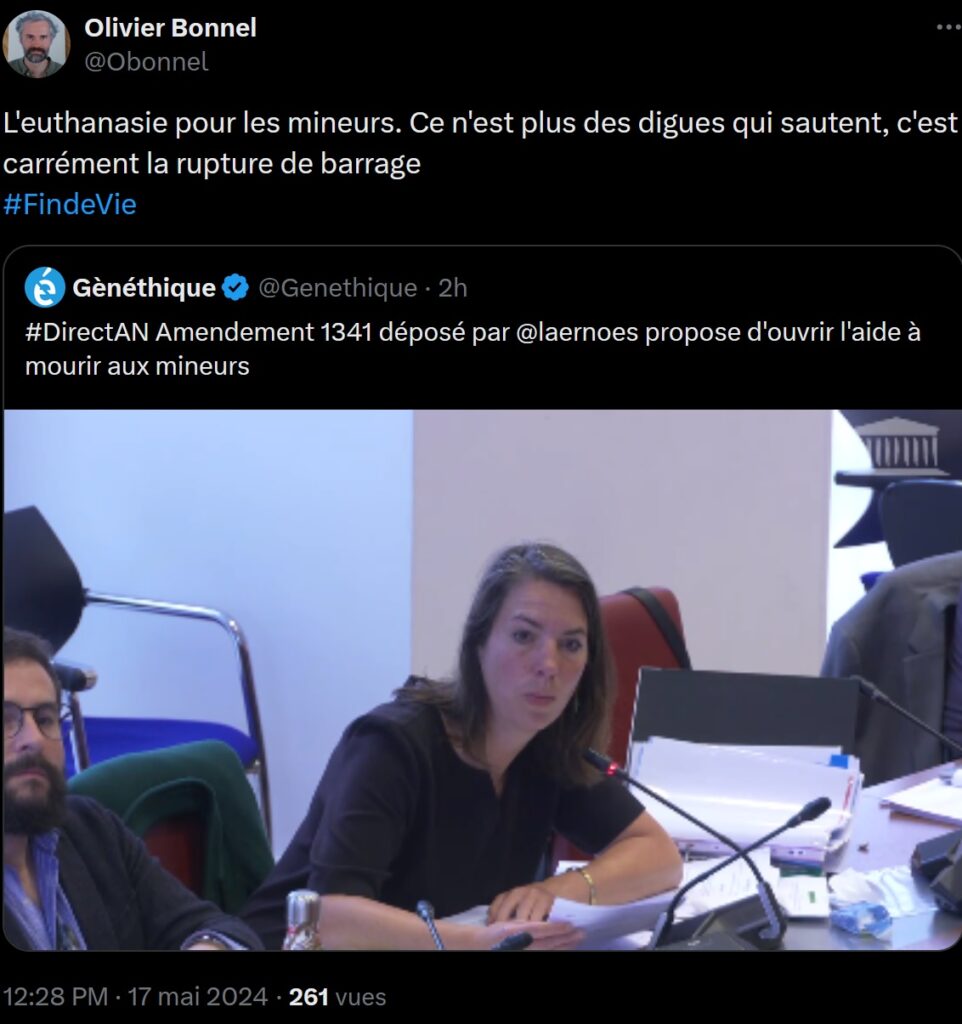This screenshot has width=962, height=1024.
Task: Click the 12:28 PM timestamp
Action: (x=56, y=997)
